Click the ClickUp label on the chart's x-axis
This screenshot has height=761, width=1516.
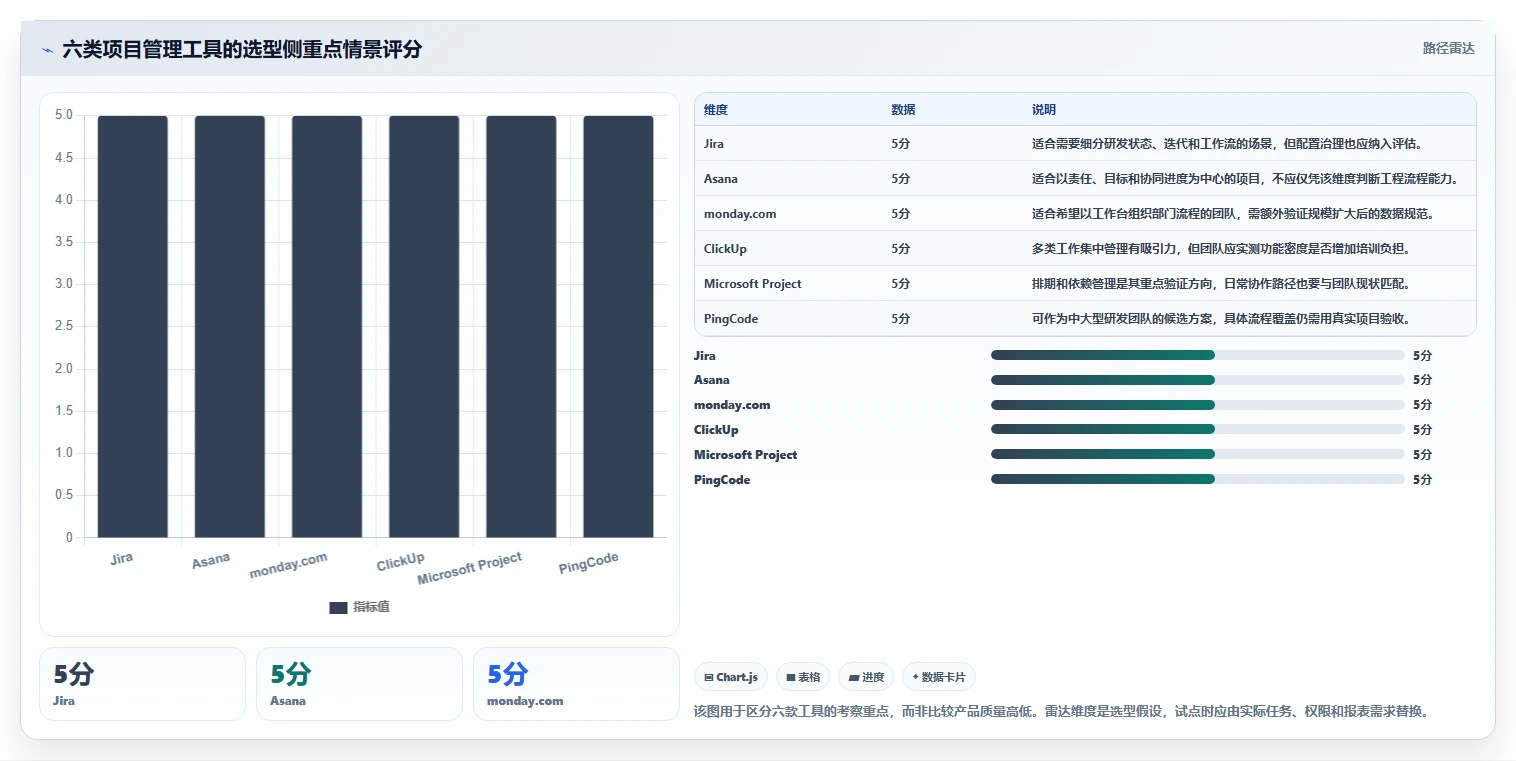(x=401, y=561)
